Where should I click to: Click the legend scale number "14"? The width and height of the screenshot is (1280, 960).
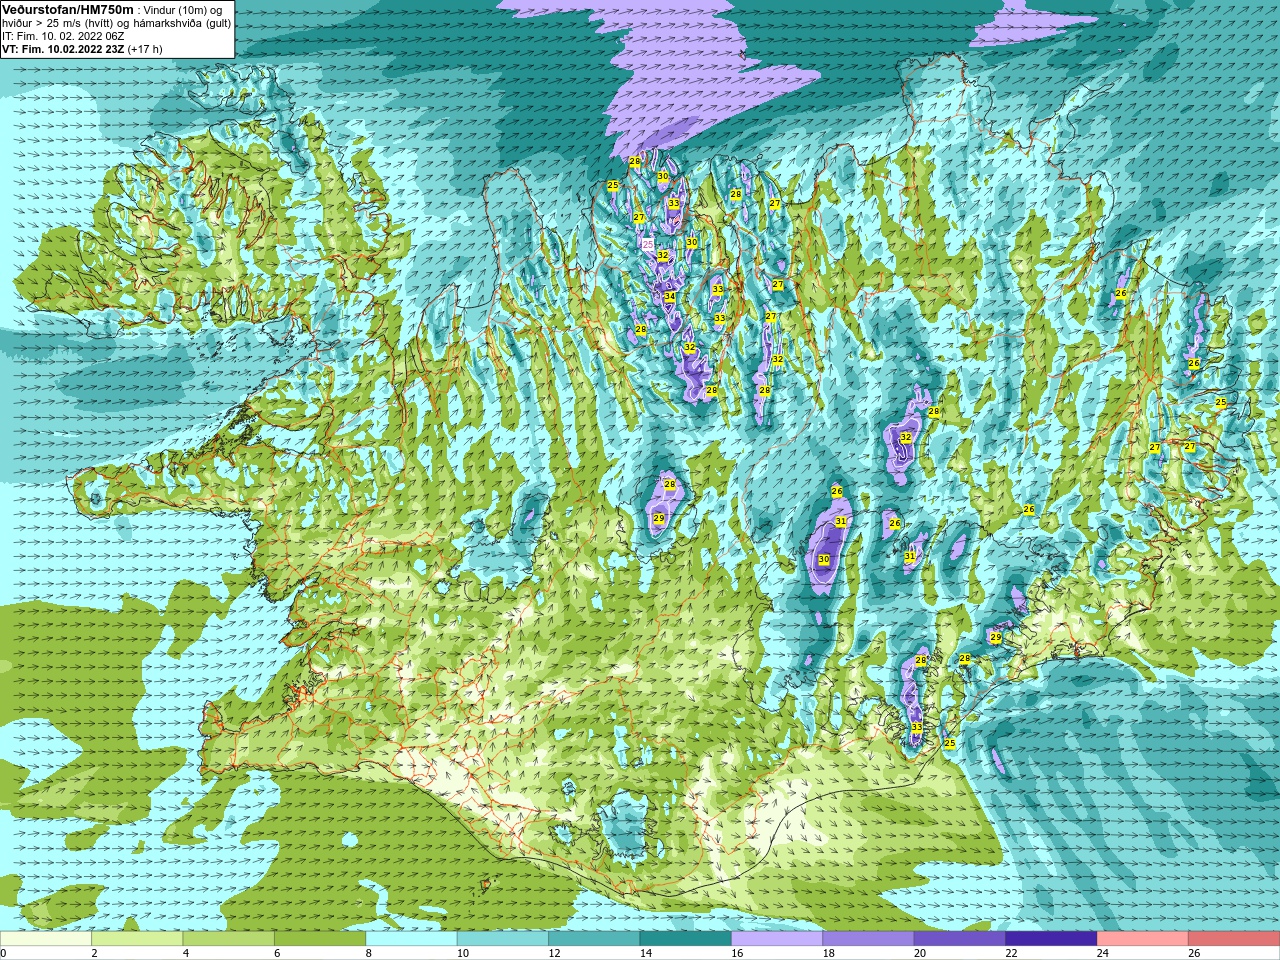(x=645, y=954)
